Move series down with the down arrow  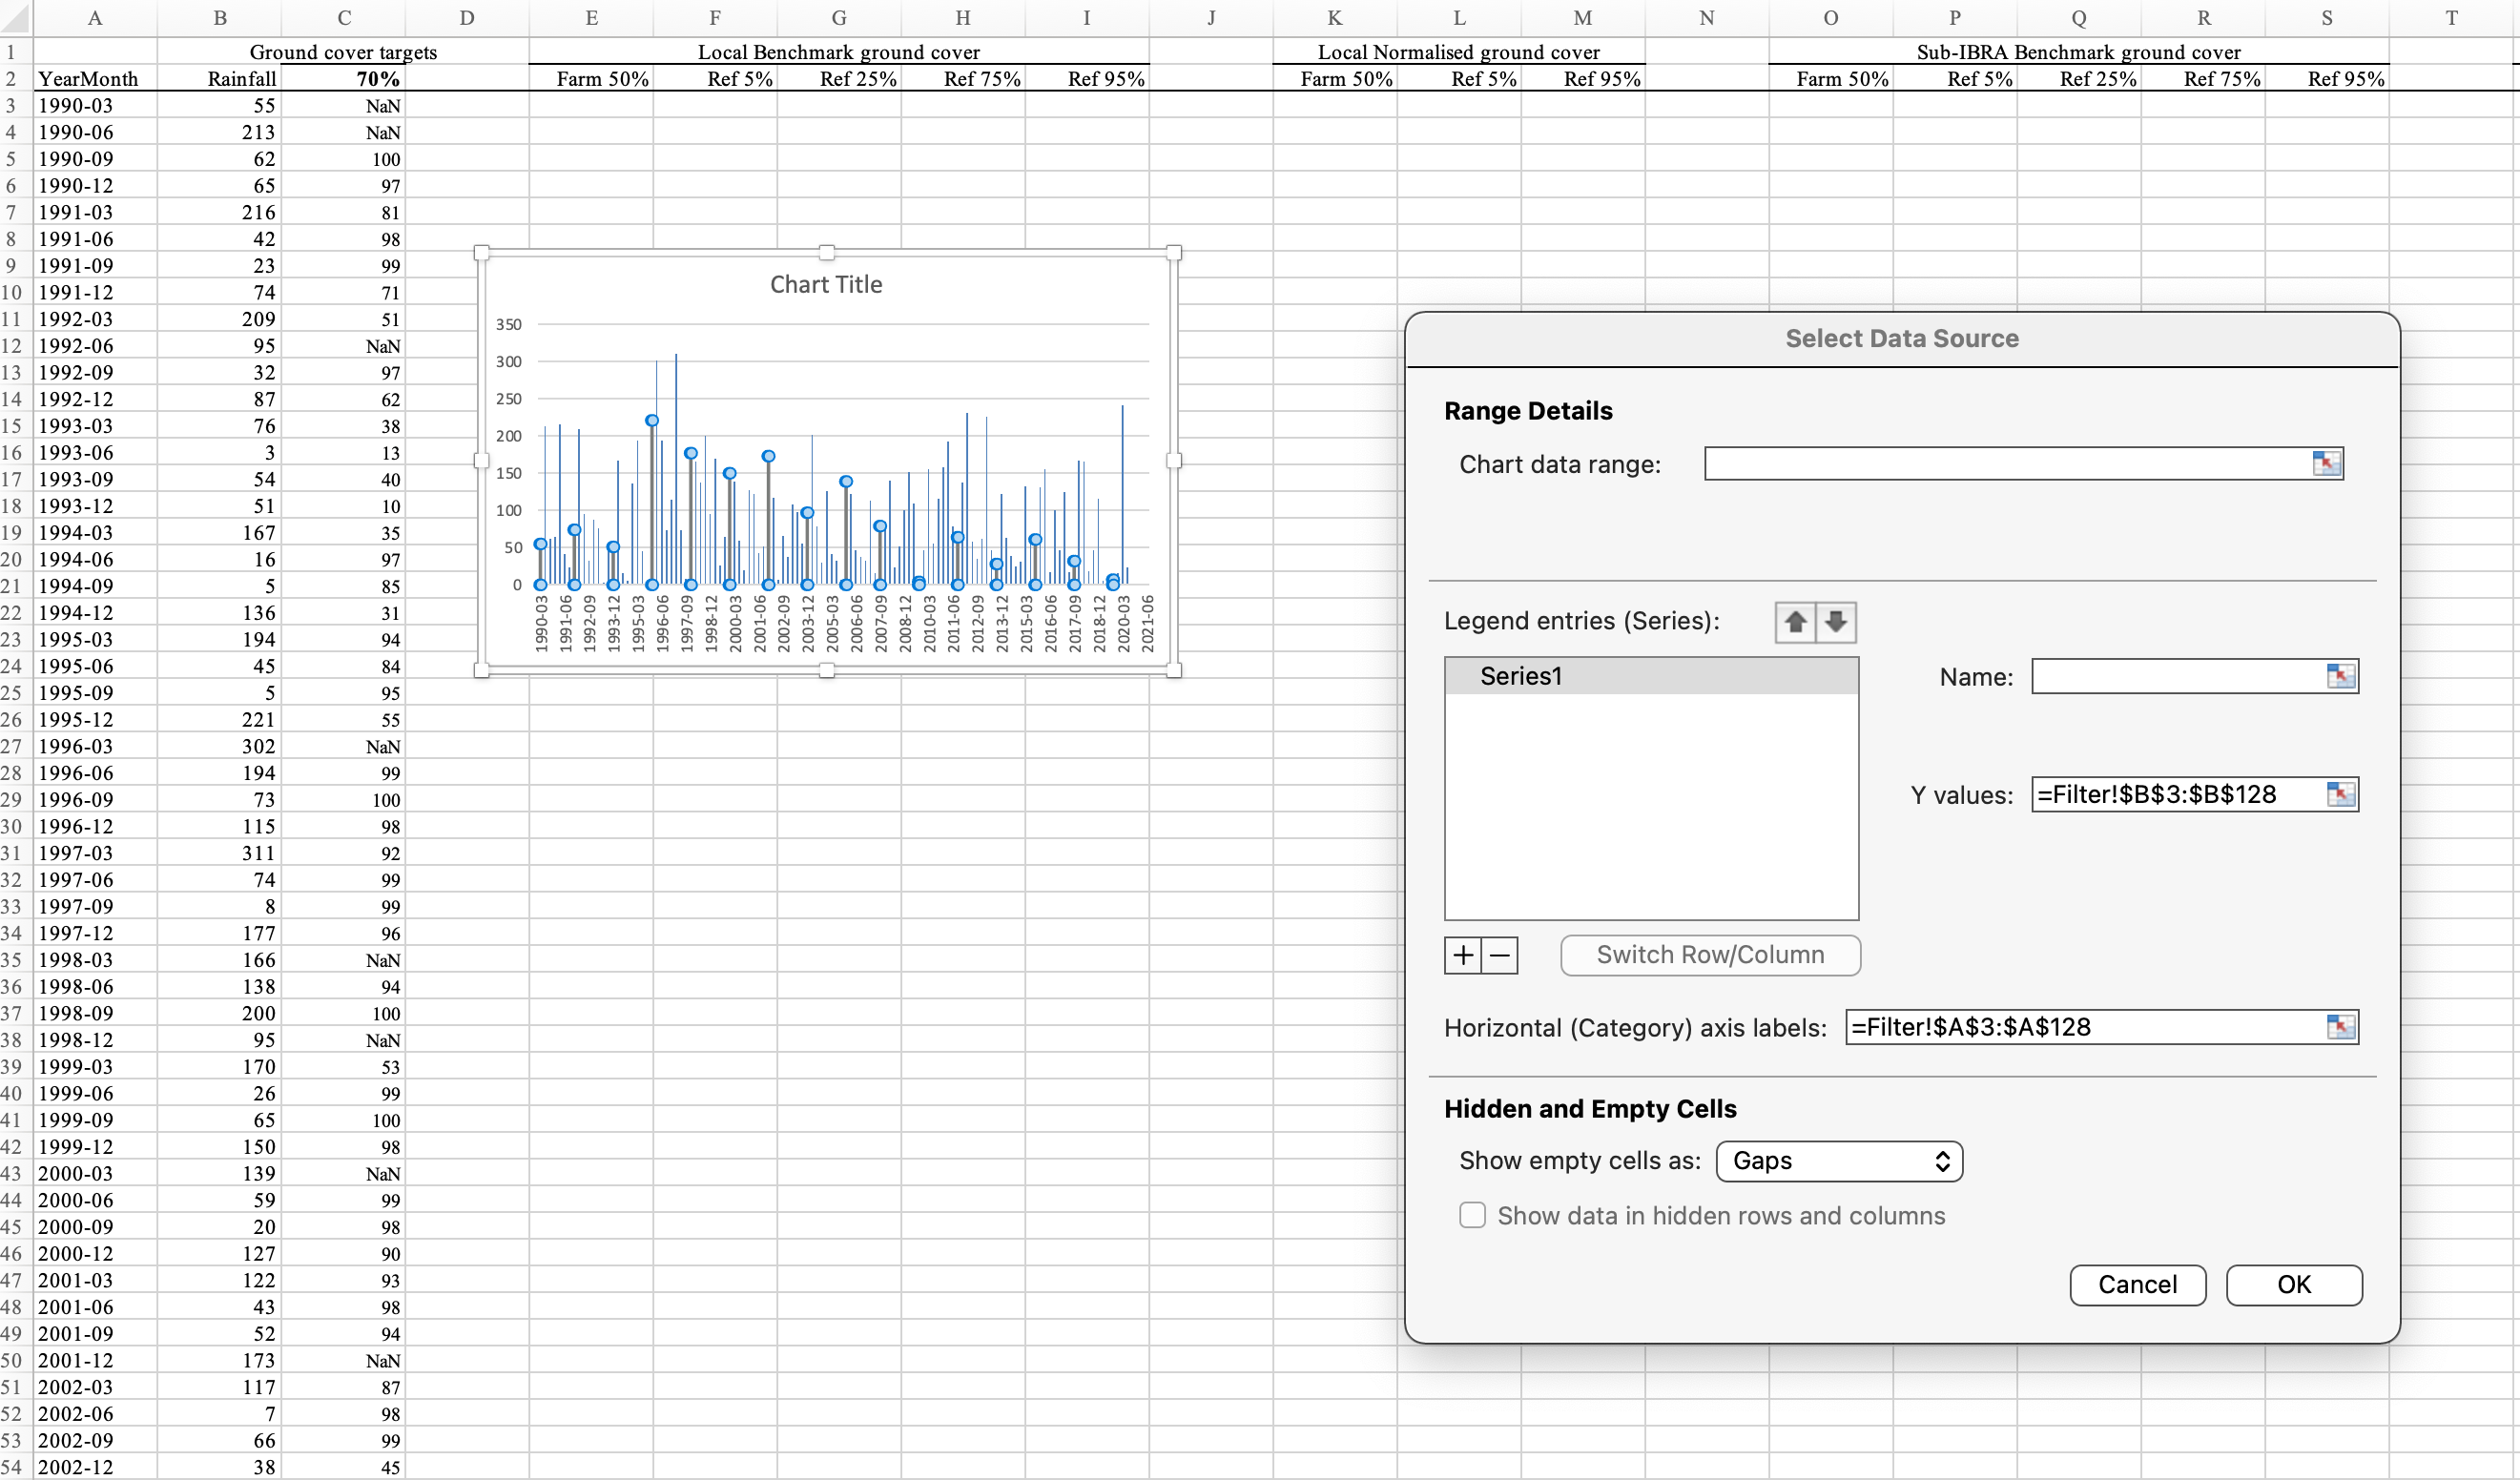[x=1836, y=622]
